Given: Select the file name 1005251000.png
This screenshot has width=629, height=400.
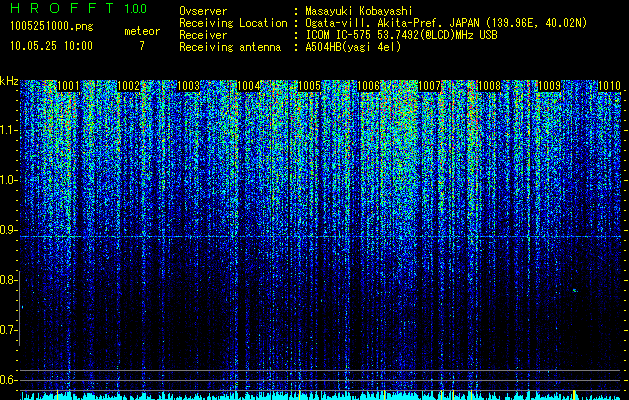Looking at the screenshot, I should 52,26.
